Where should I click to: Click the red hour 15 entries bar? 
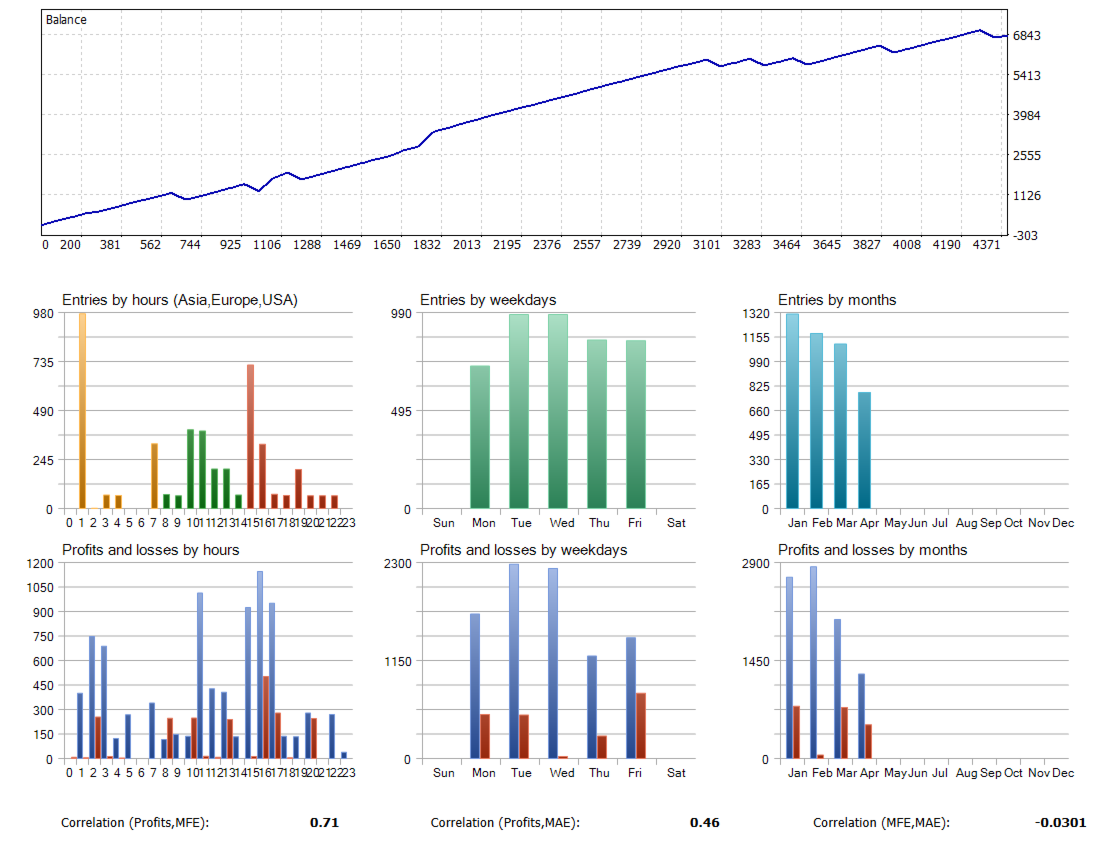[251, 436]
